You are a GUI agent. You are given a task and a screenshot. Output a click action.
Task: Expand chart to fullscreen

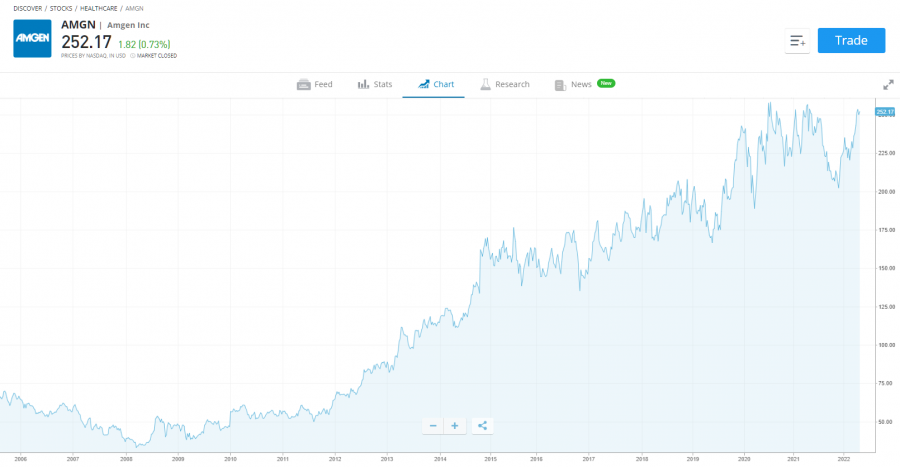click(x=888, y=85)
